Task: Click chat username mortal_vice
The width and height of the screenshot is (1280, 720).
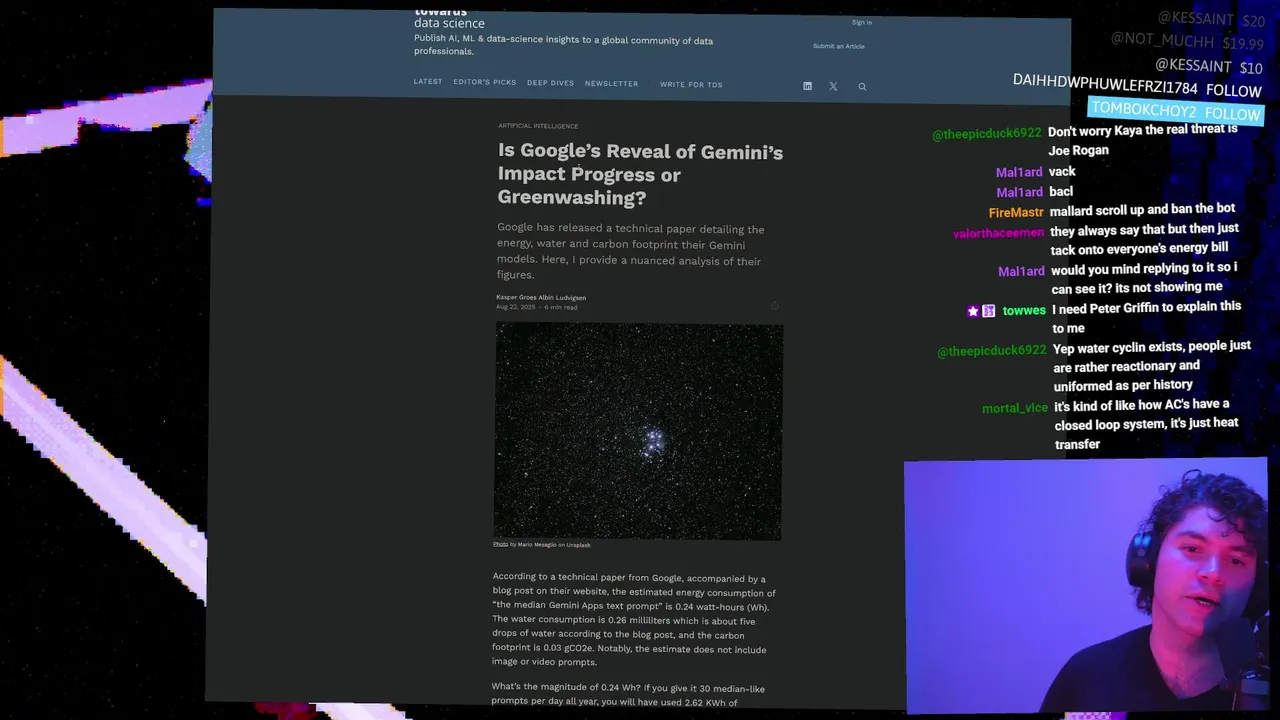Action: click(1015, 408)
